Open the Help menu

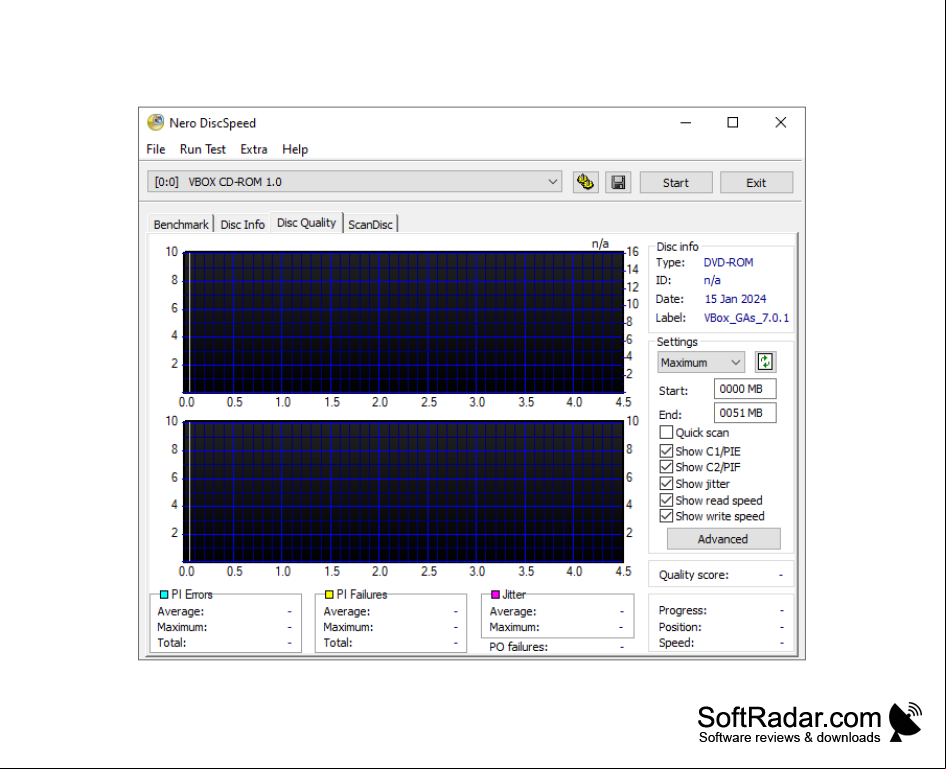pos(295,149)
